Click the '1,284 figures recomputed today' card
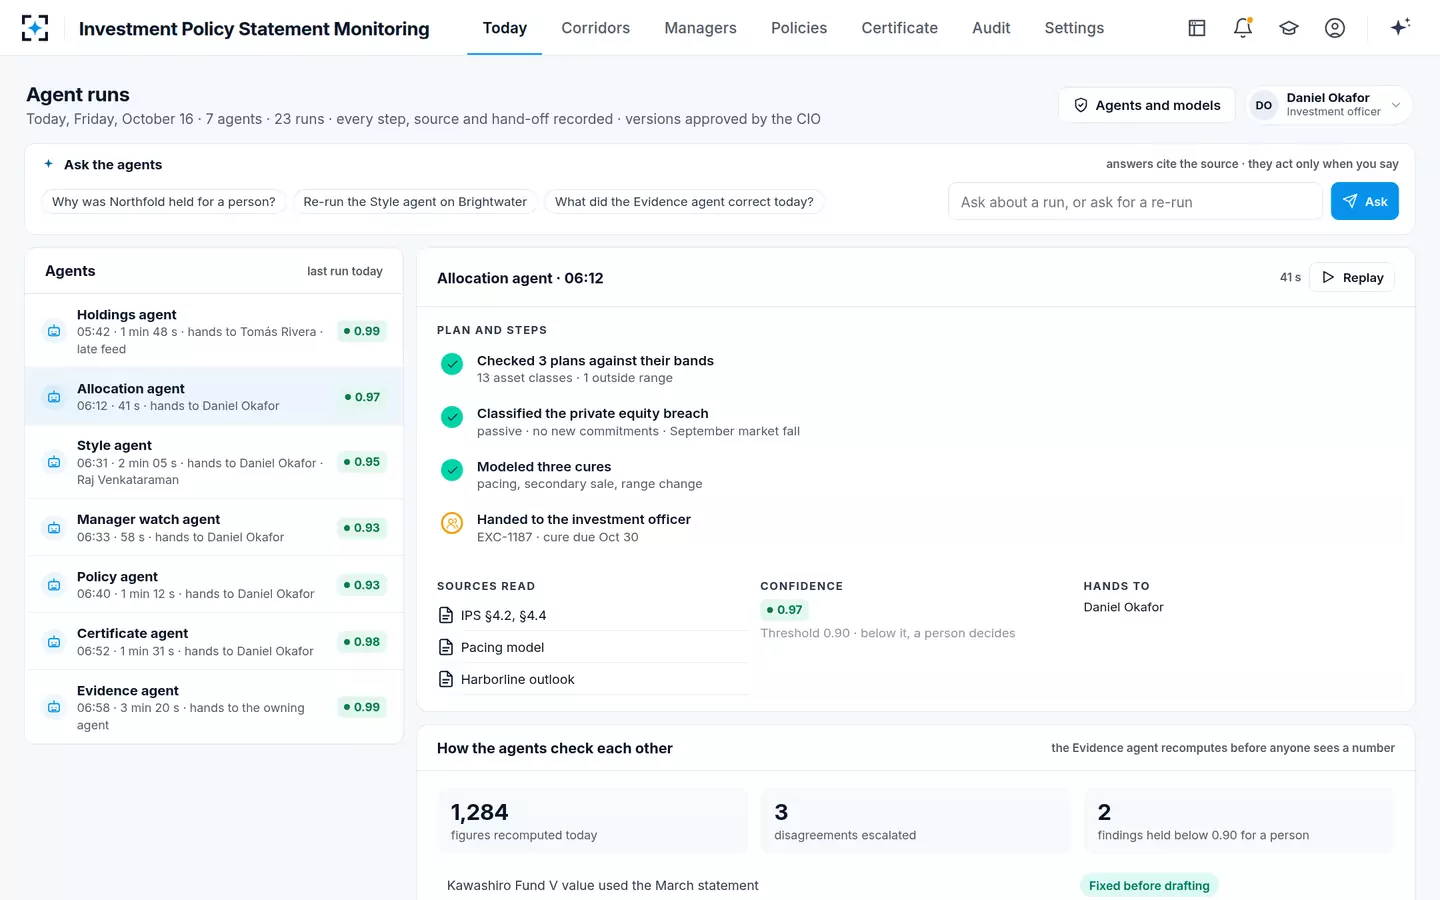 [592, 821]
